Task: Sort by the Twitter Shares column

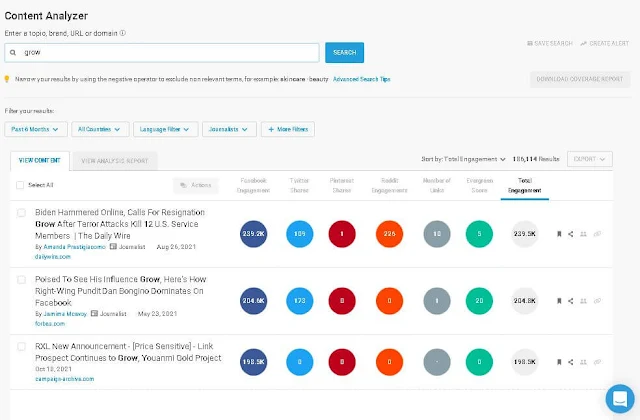Action: click(300, 185)
